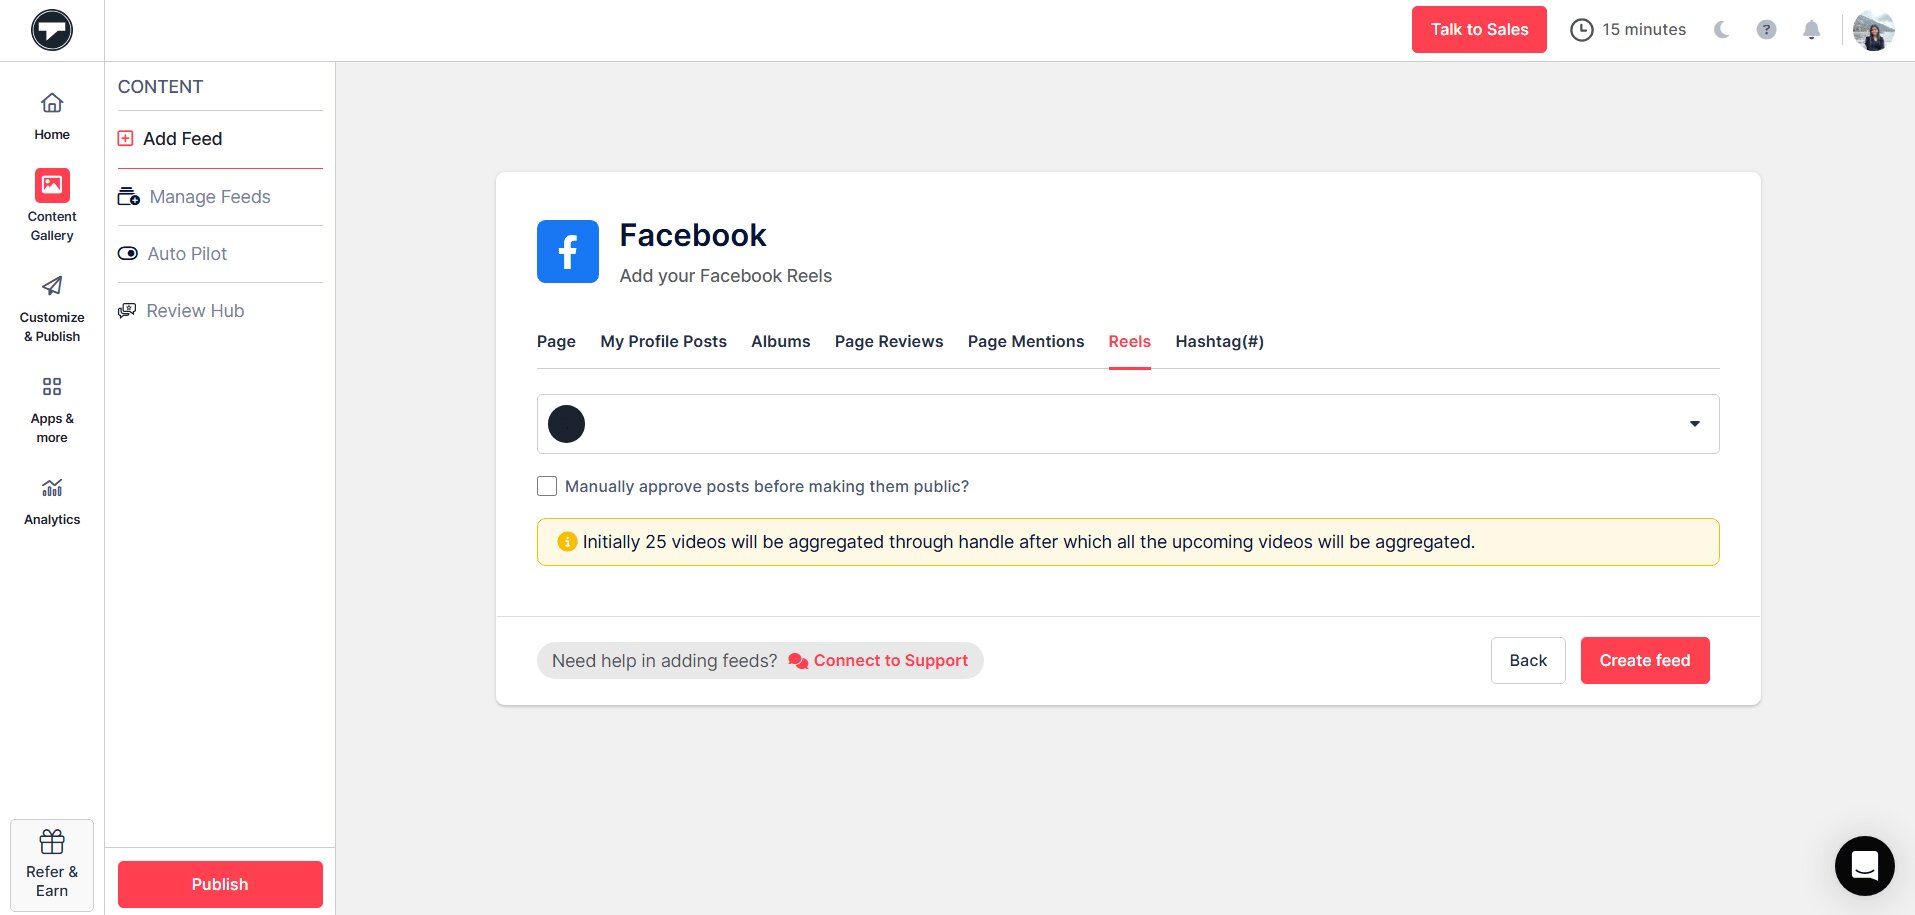The height and width of the screenshot is (915, 1915).
Task: Open Auto Pilot settings
Action: tap(187, 254)
